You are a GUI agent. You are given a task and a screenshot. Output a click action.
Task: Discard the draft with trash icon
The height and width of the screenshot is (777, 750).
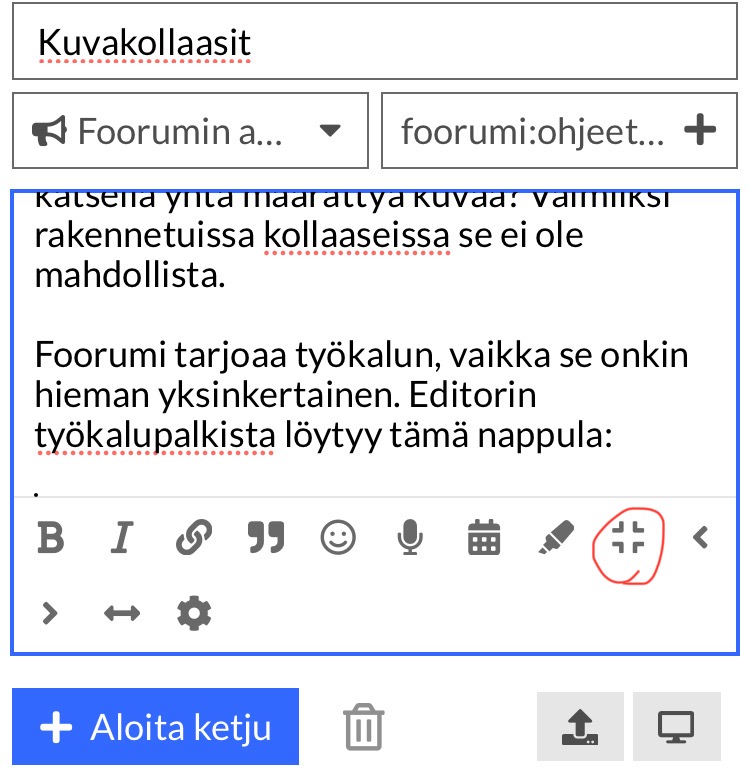coord(364,726)
